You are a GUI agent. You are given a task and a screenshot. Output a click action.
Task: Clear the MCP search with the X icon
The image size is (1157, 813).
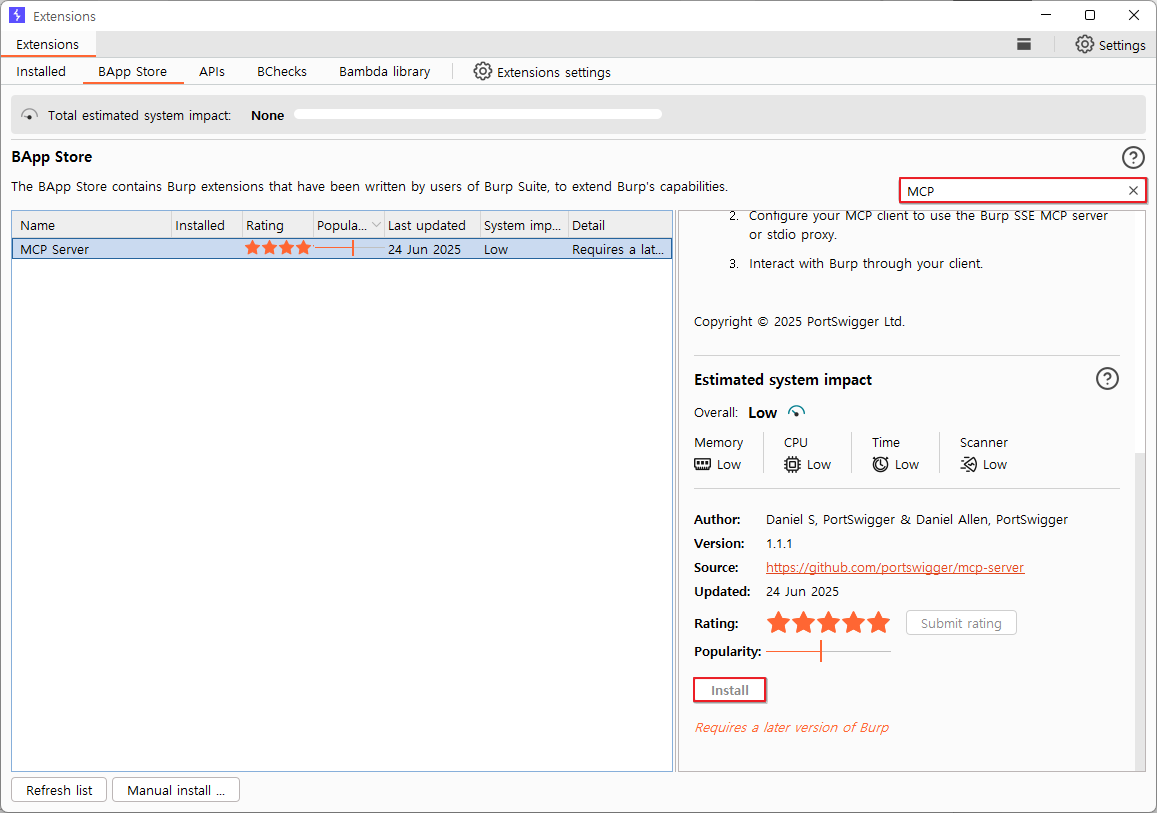(x=1133, y=190)
